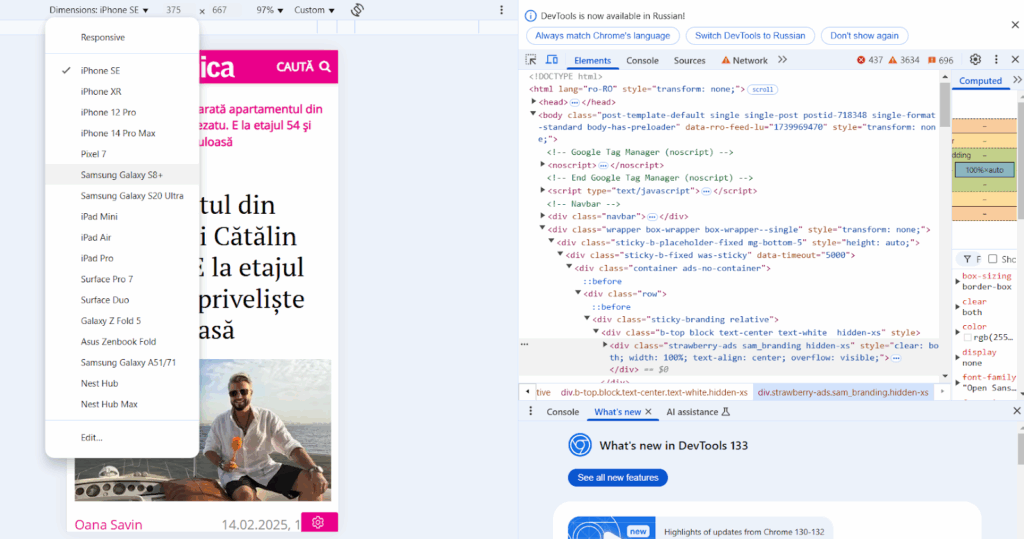Click Switch DevTools to Russian button
The width and height of the screenshot is (1024, 539).
click(x=750, y=35)
